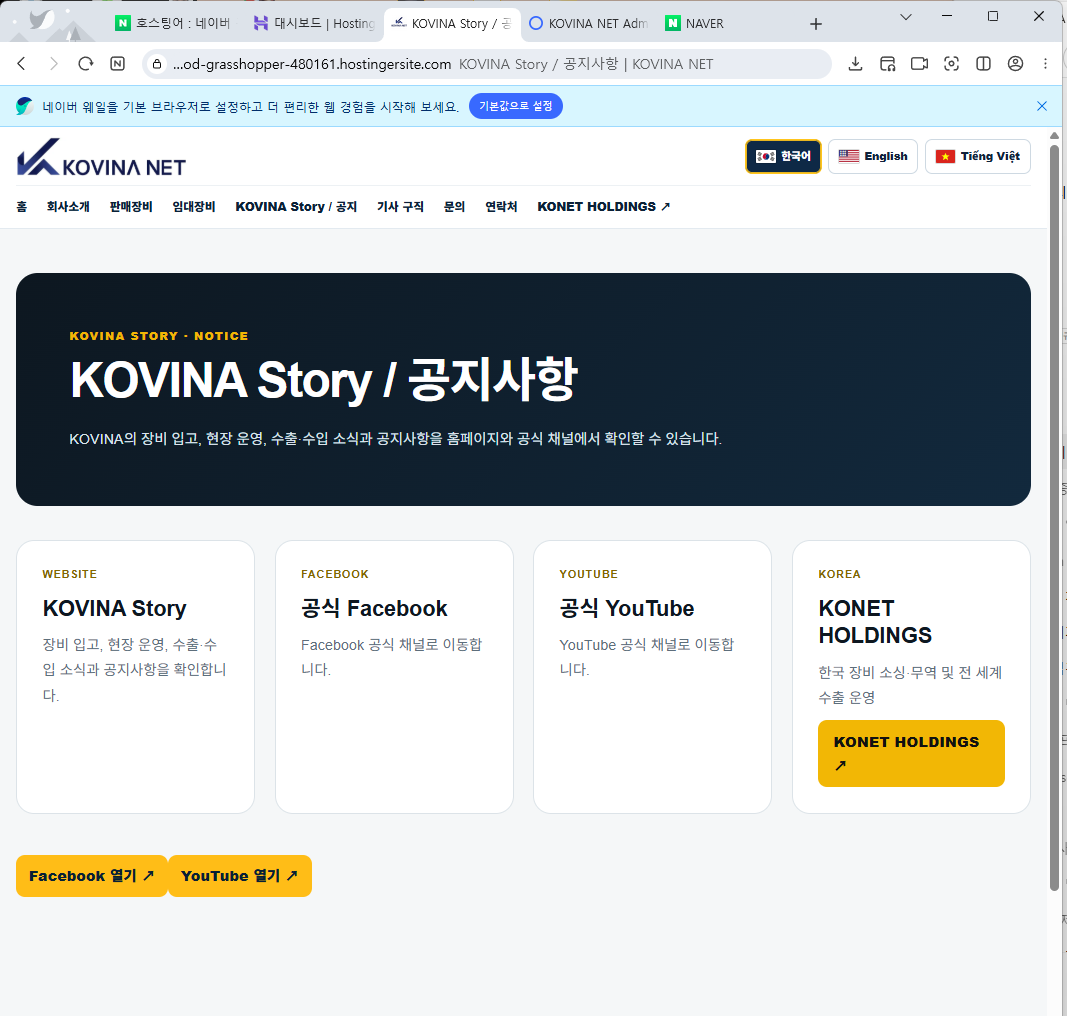Click the yellow KONET HOLDINGS card button
The width and height of the screenshot is (1067, 1016).
tap(911, 753)
